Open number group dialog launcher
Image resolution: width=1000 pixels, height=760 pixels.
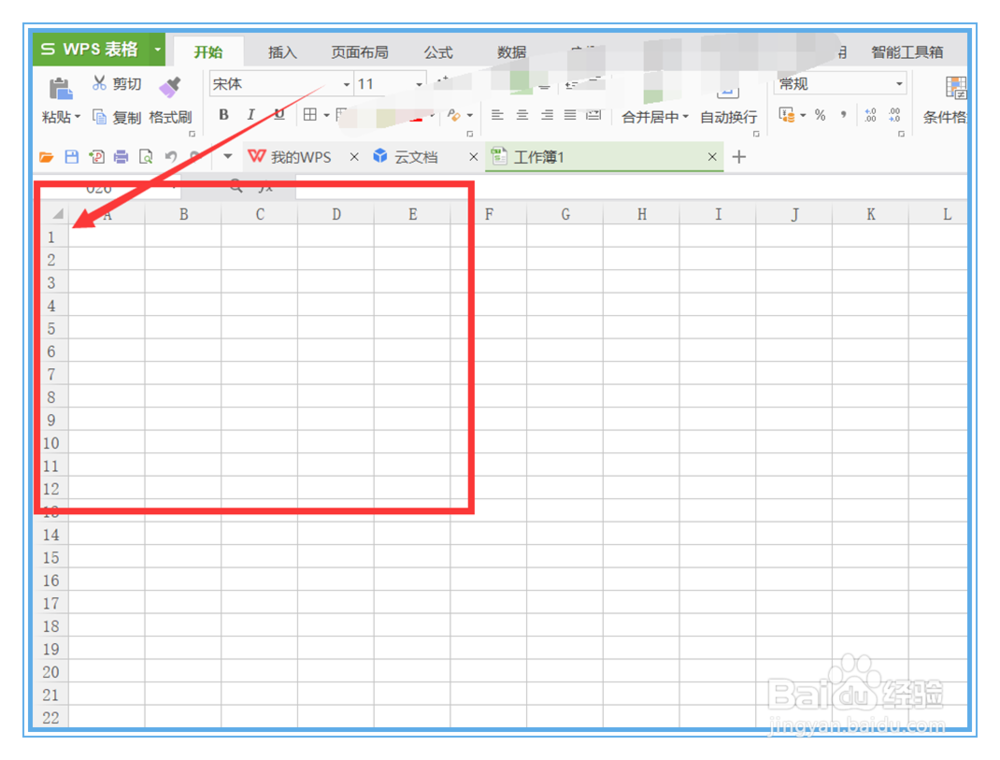click(901, 134)
